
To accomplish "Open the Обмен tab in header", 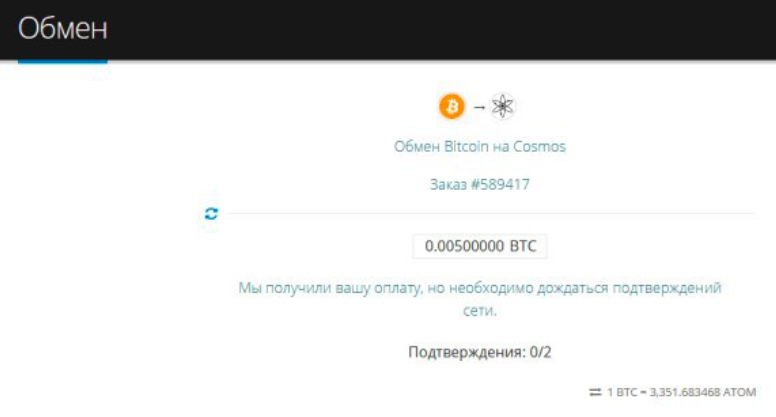I will point(63,28).
